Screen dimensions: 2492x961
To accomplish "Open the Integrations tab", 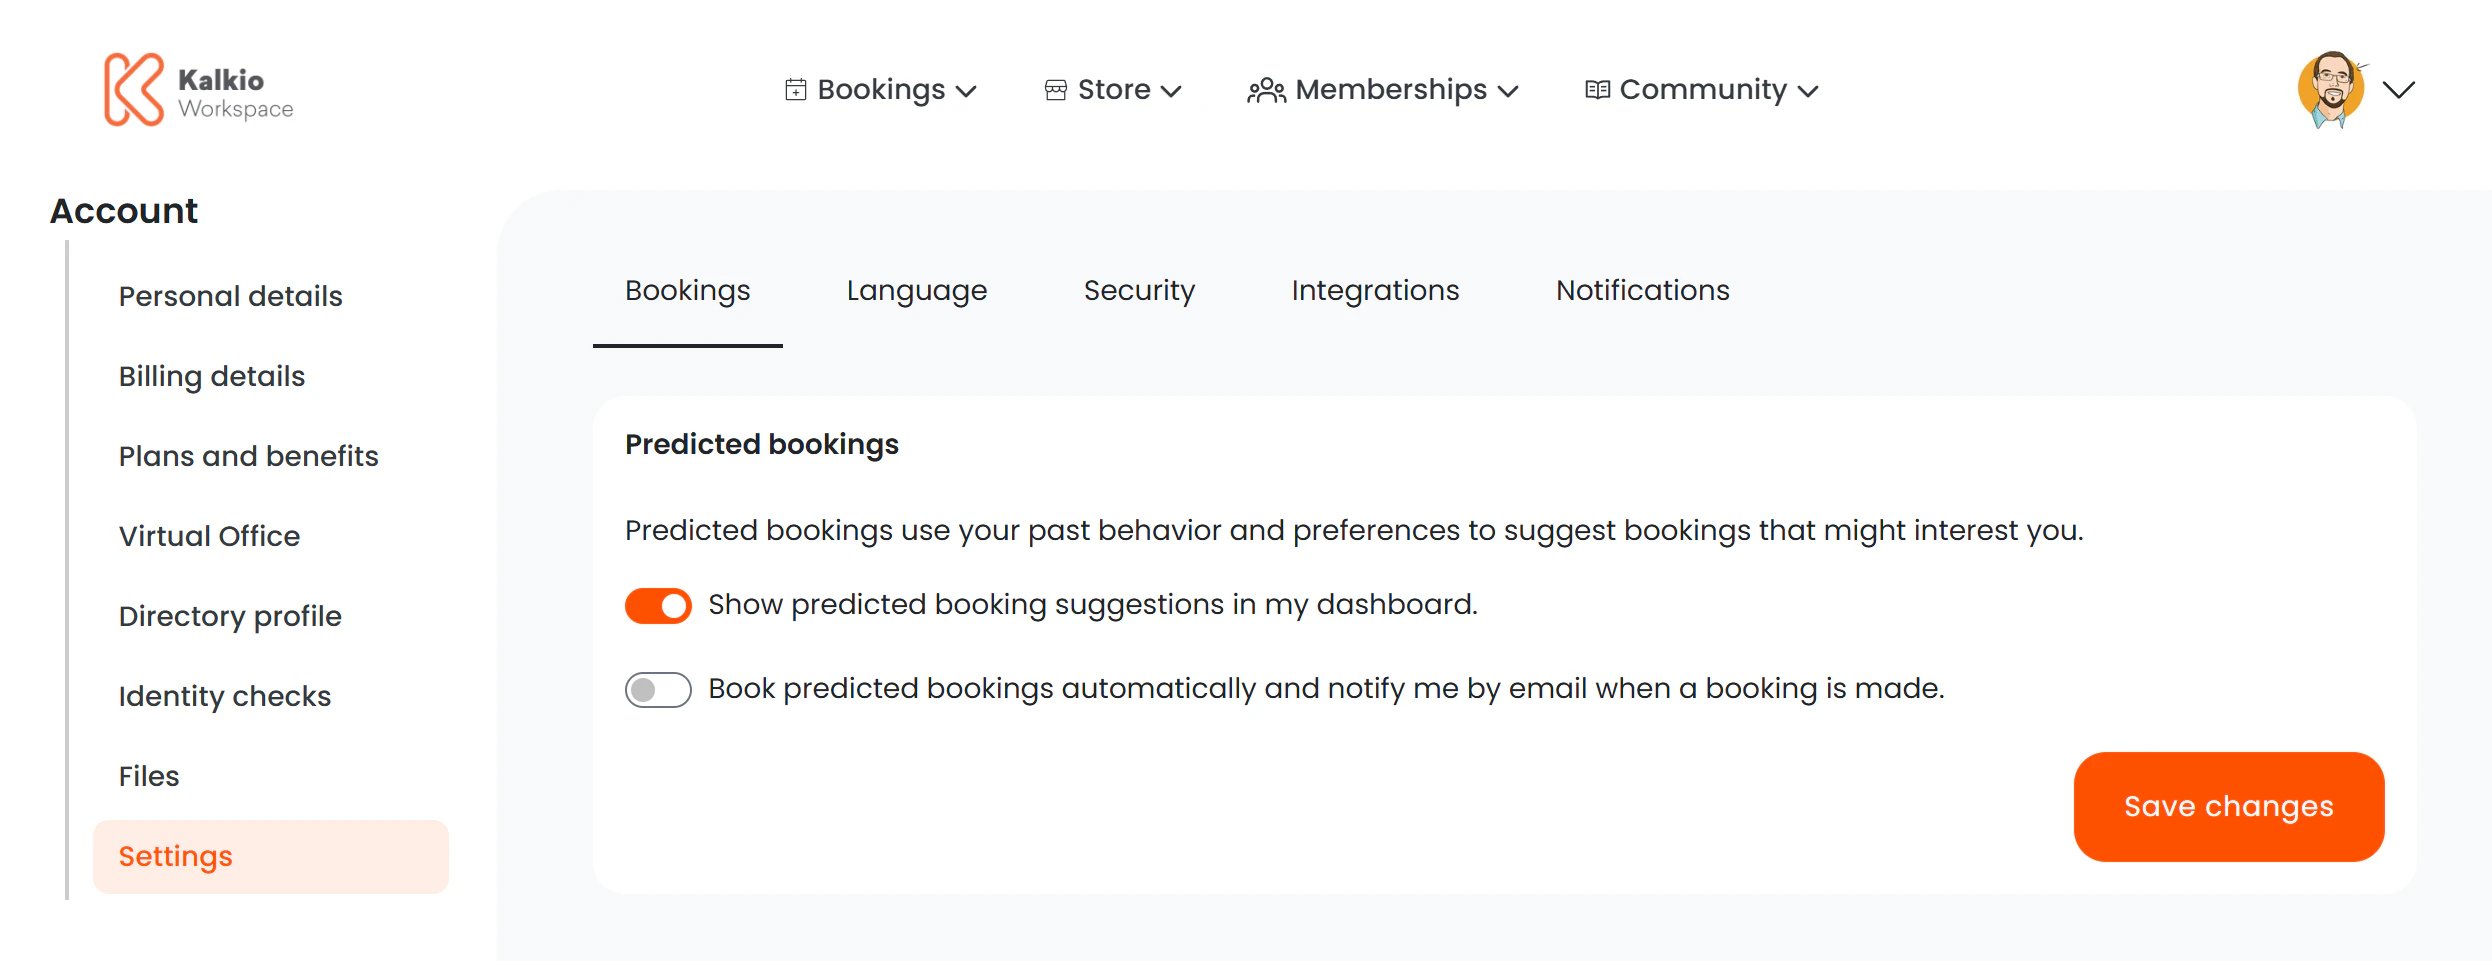I will [x=1375, y=290].
